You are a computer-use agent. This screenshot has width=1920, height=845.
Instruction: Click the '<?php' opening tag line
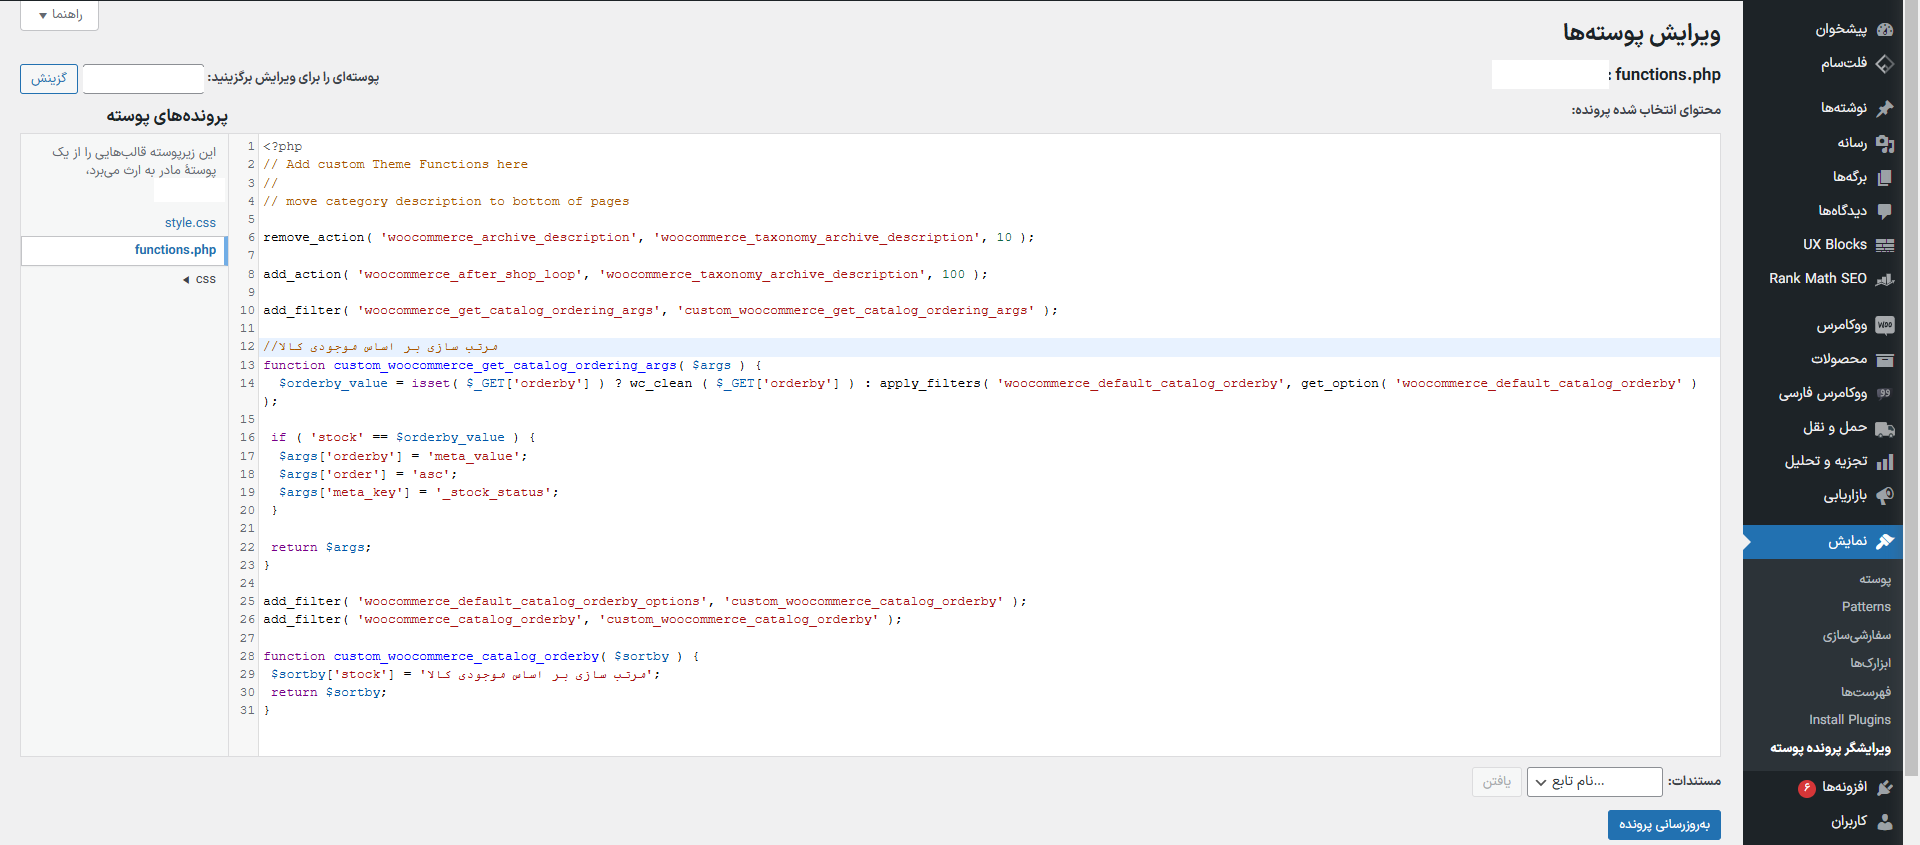283,147
